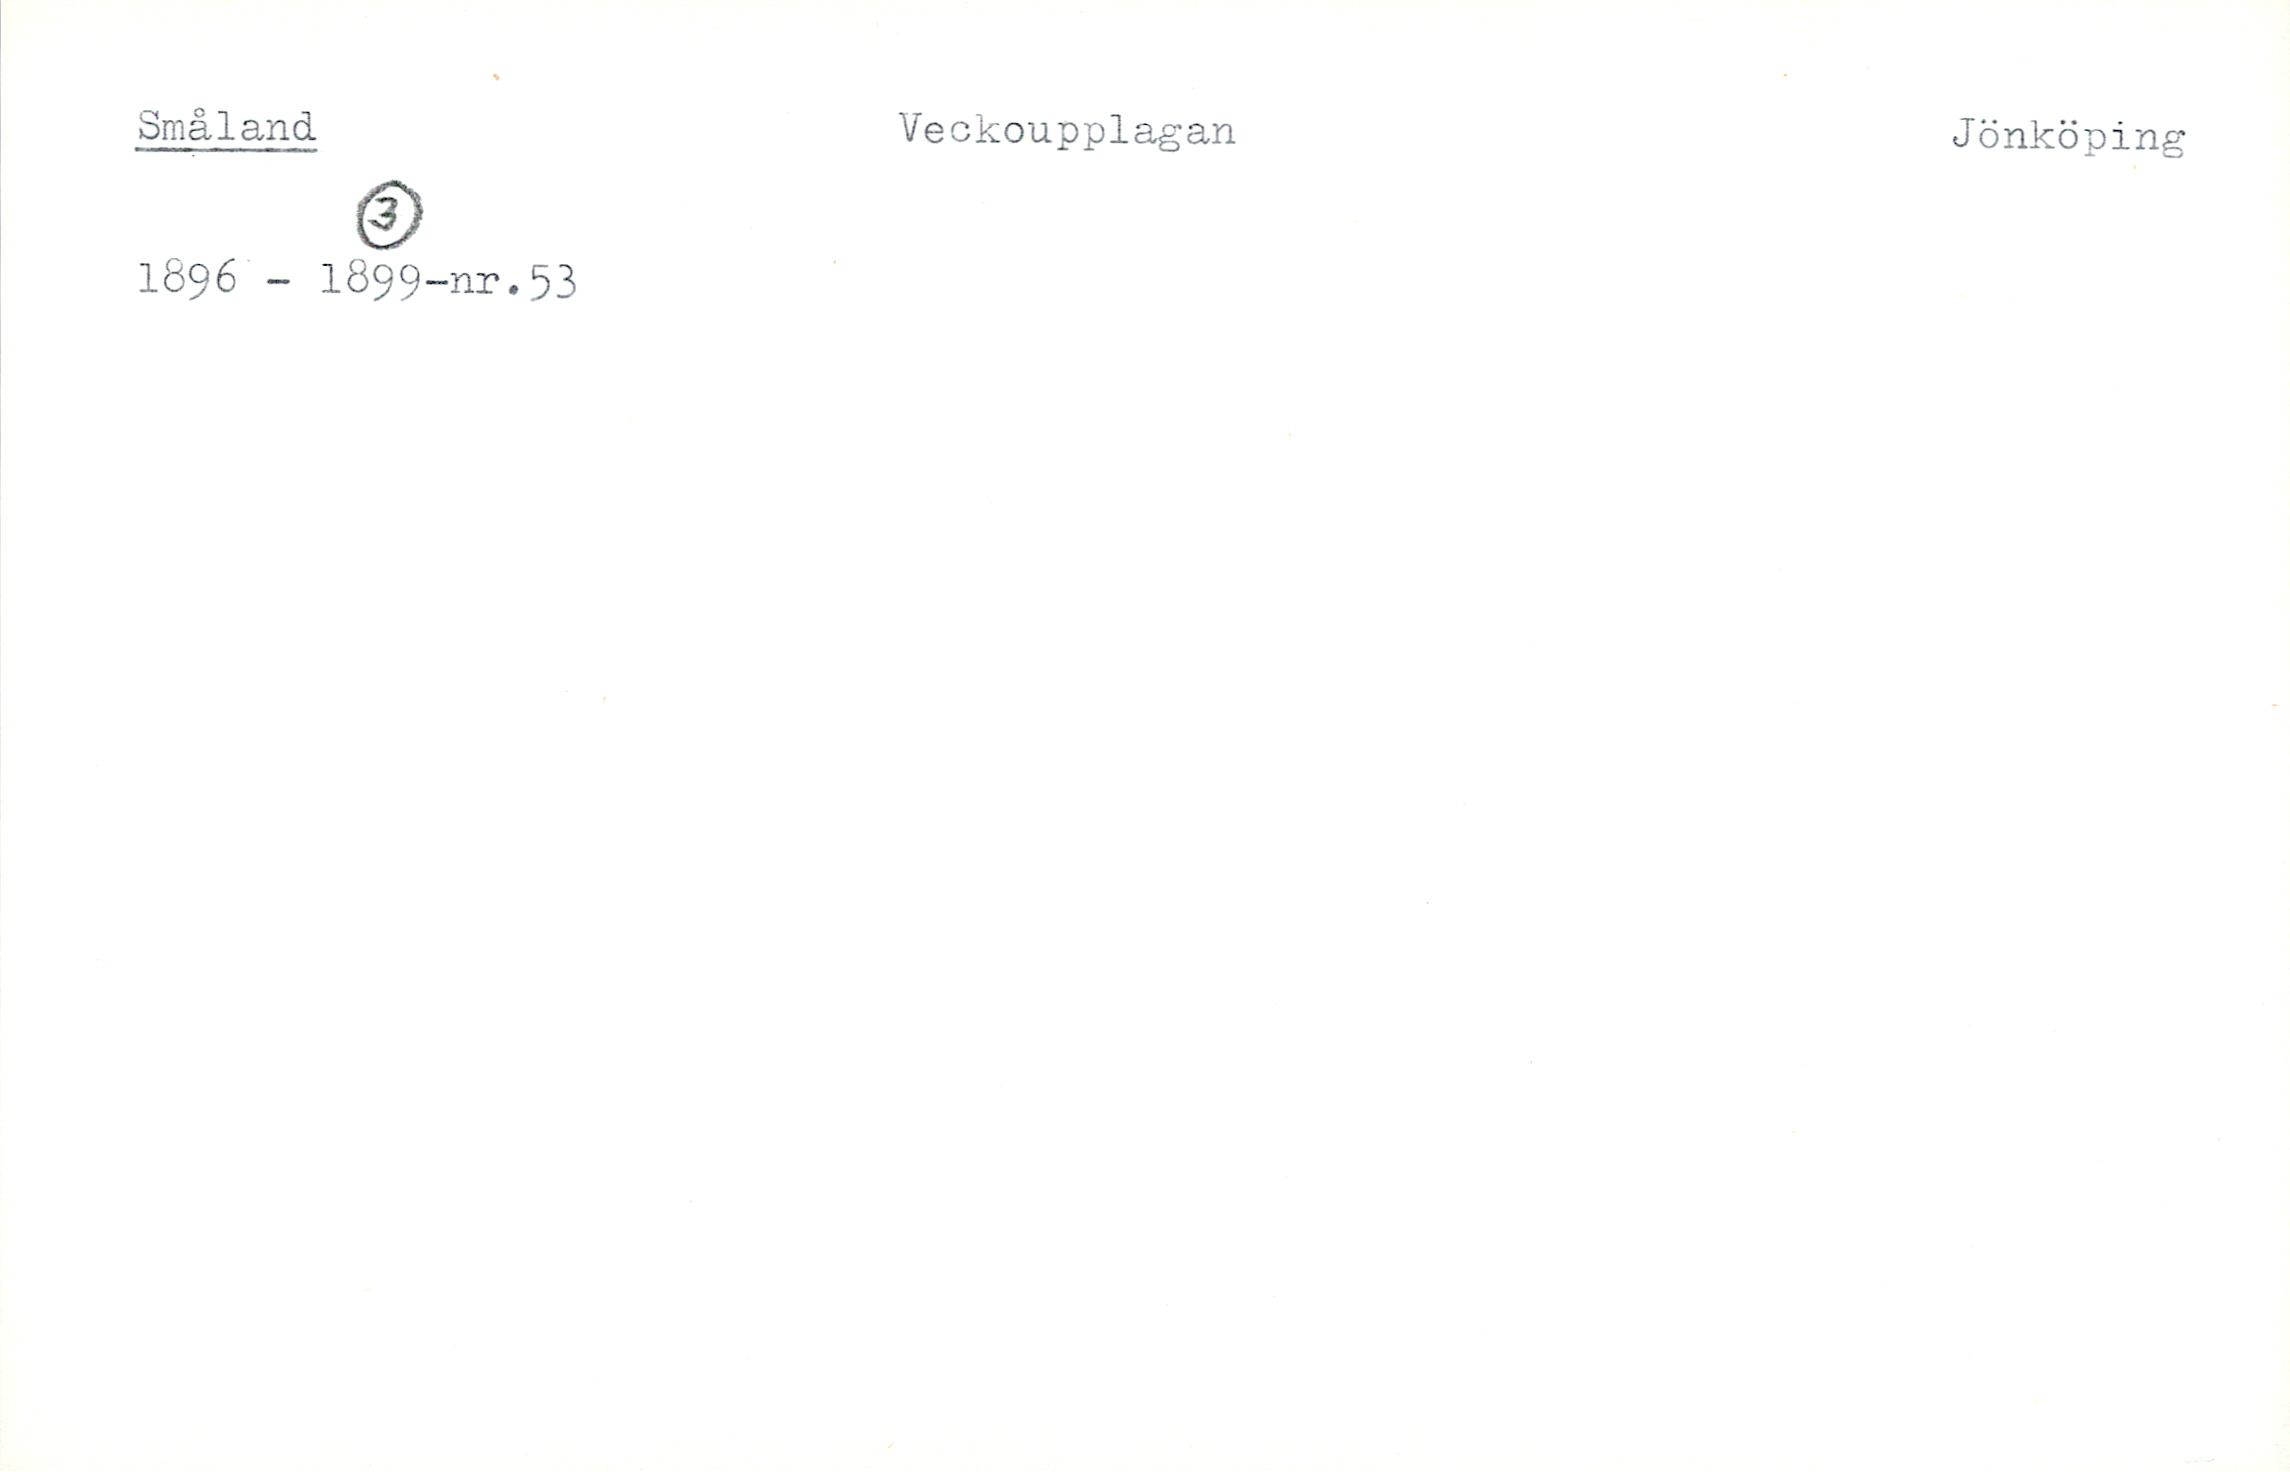Click the letter k in Jönköping

coord(2043,134)
